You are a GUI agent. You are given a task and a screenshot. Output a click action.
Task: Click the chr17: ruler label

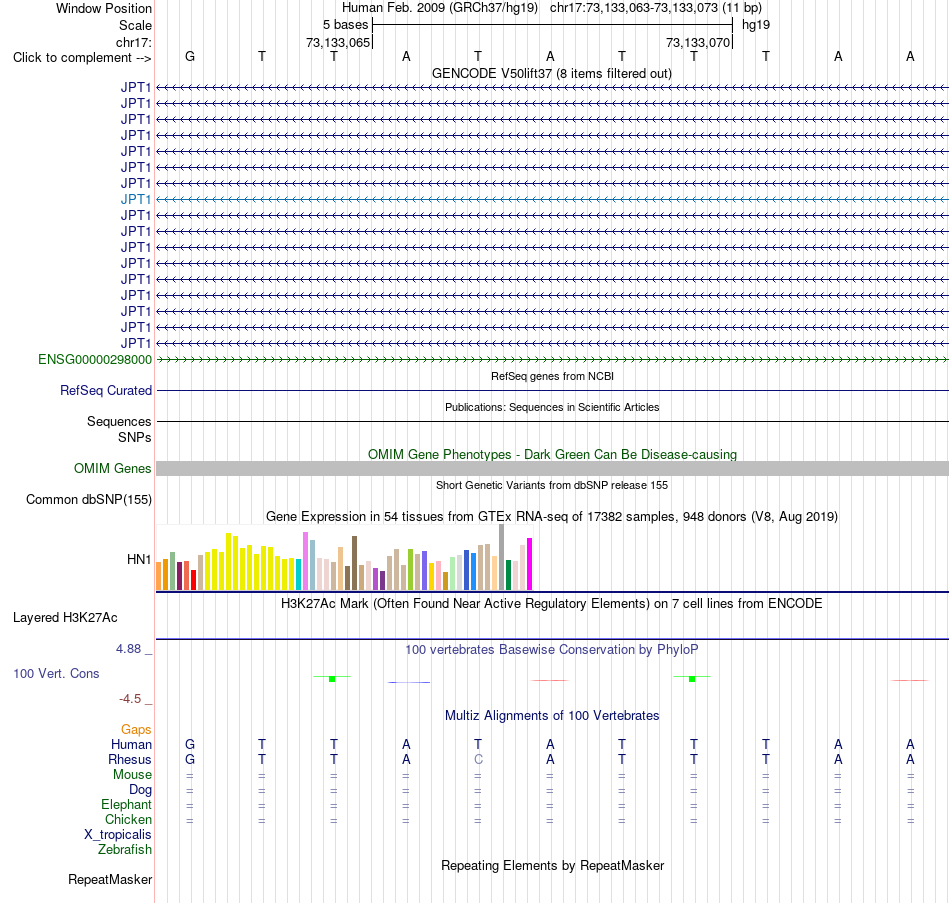click(x=133, y=42)
